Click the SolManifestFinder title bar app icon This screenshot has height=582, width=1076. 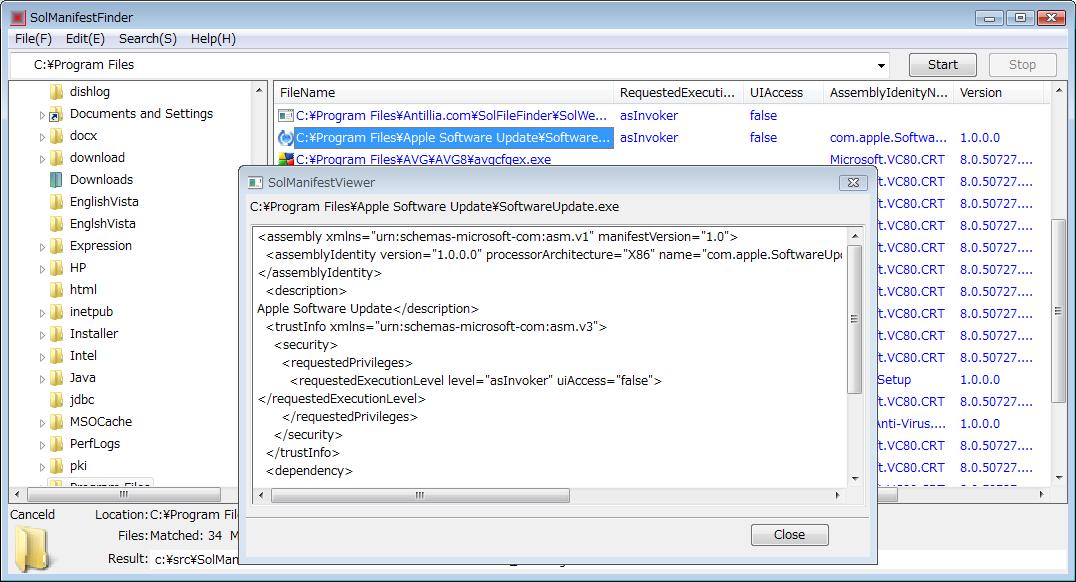(x=19, y=17)
